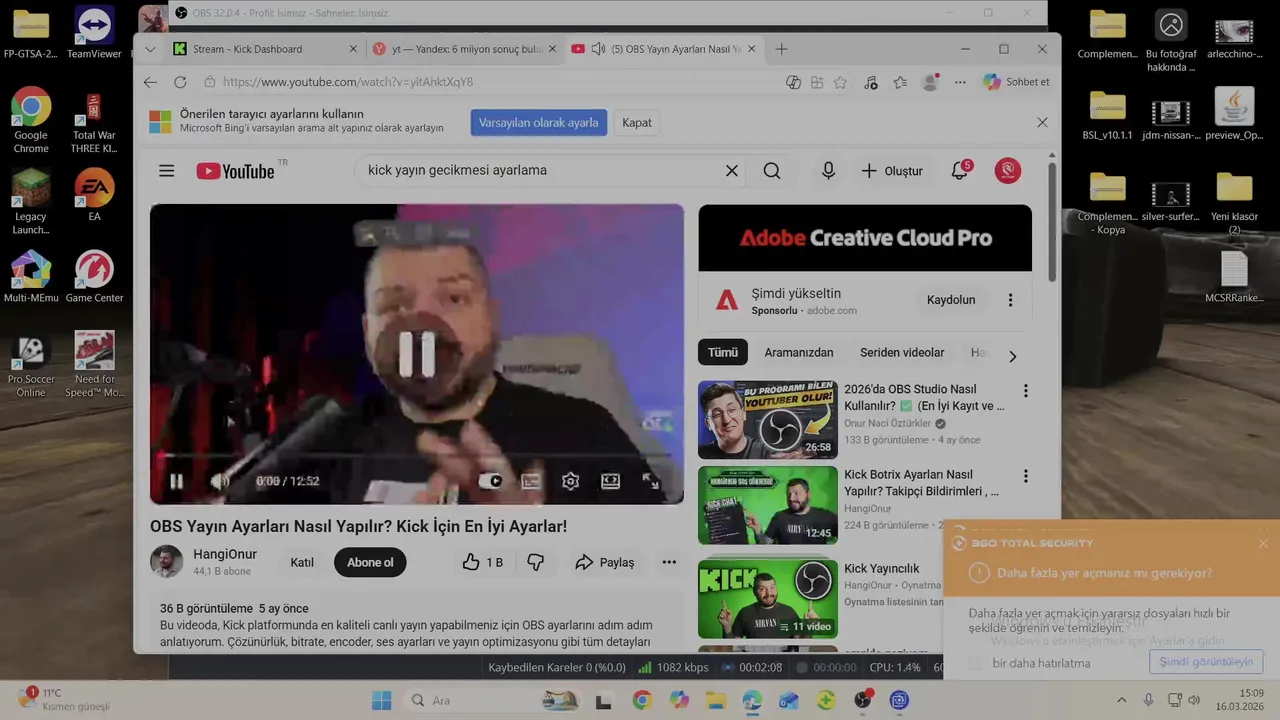Like the video with thumbs up
Image resolution: width=1280 pixels, height=720 pixels.
coord(482,563)
